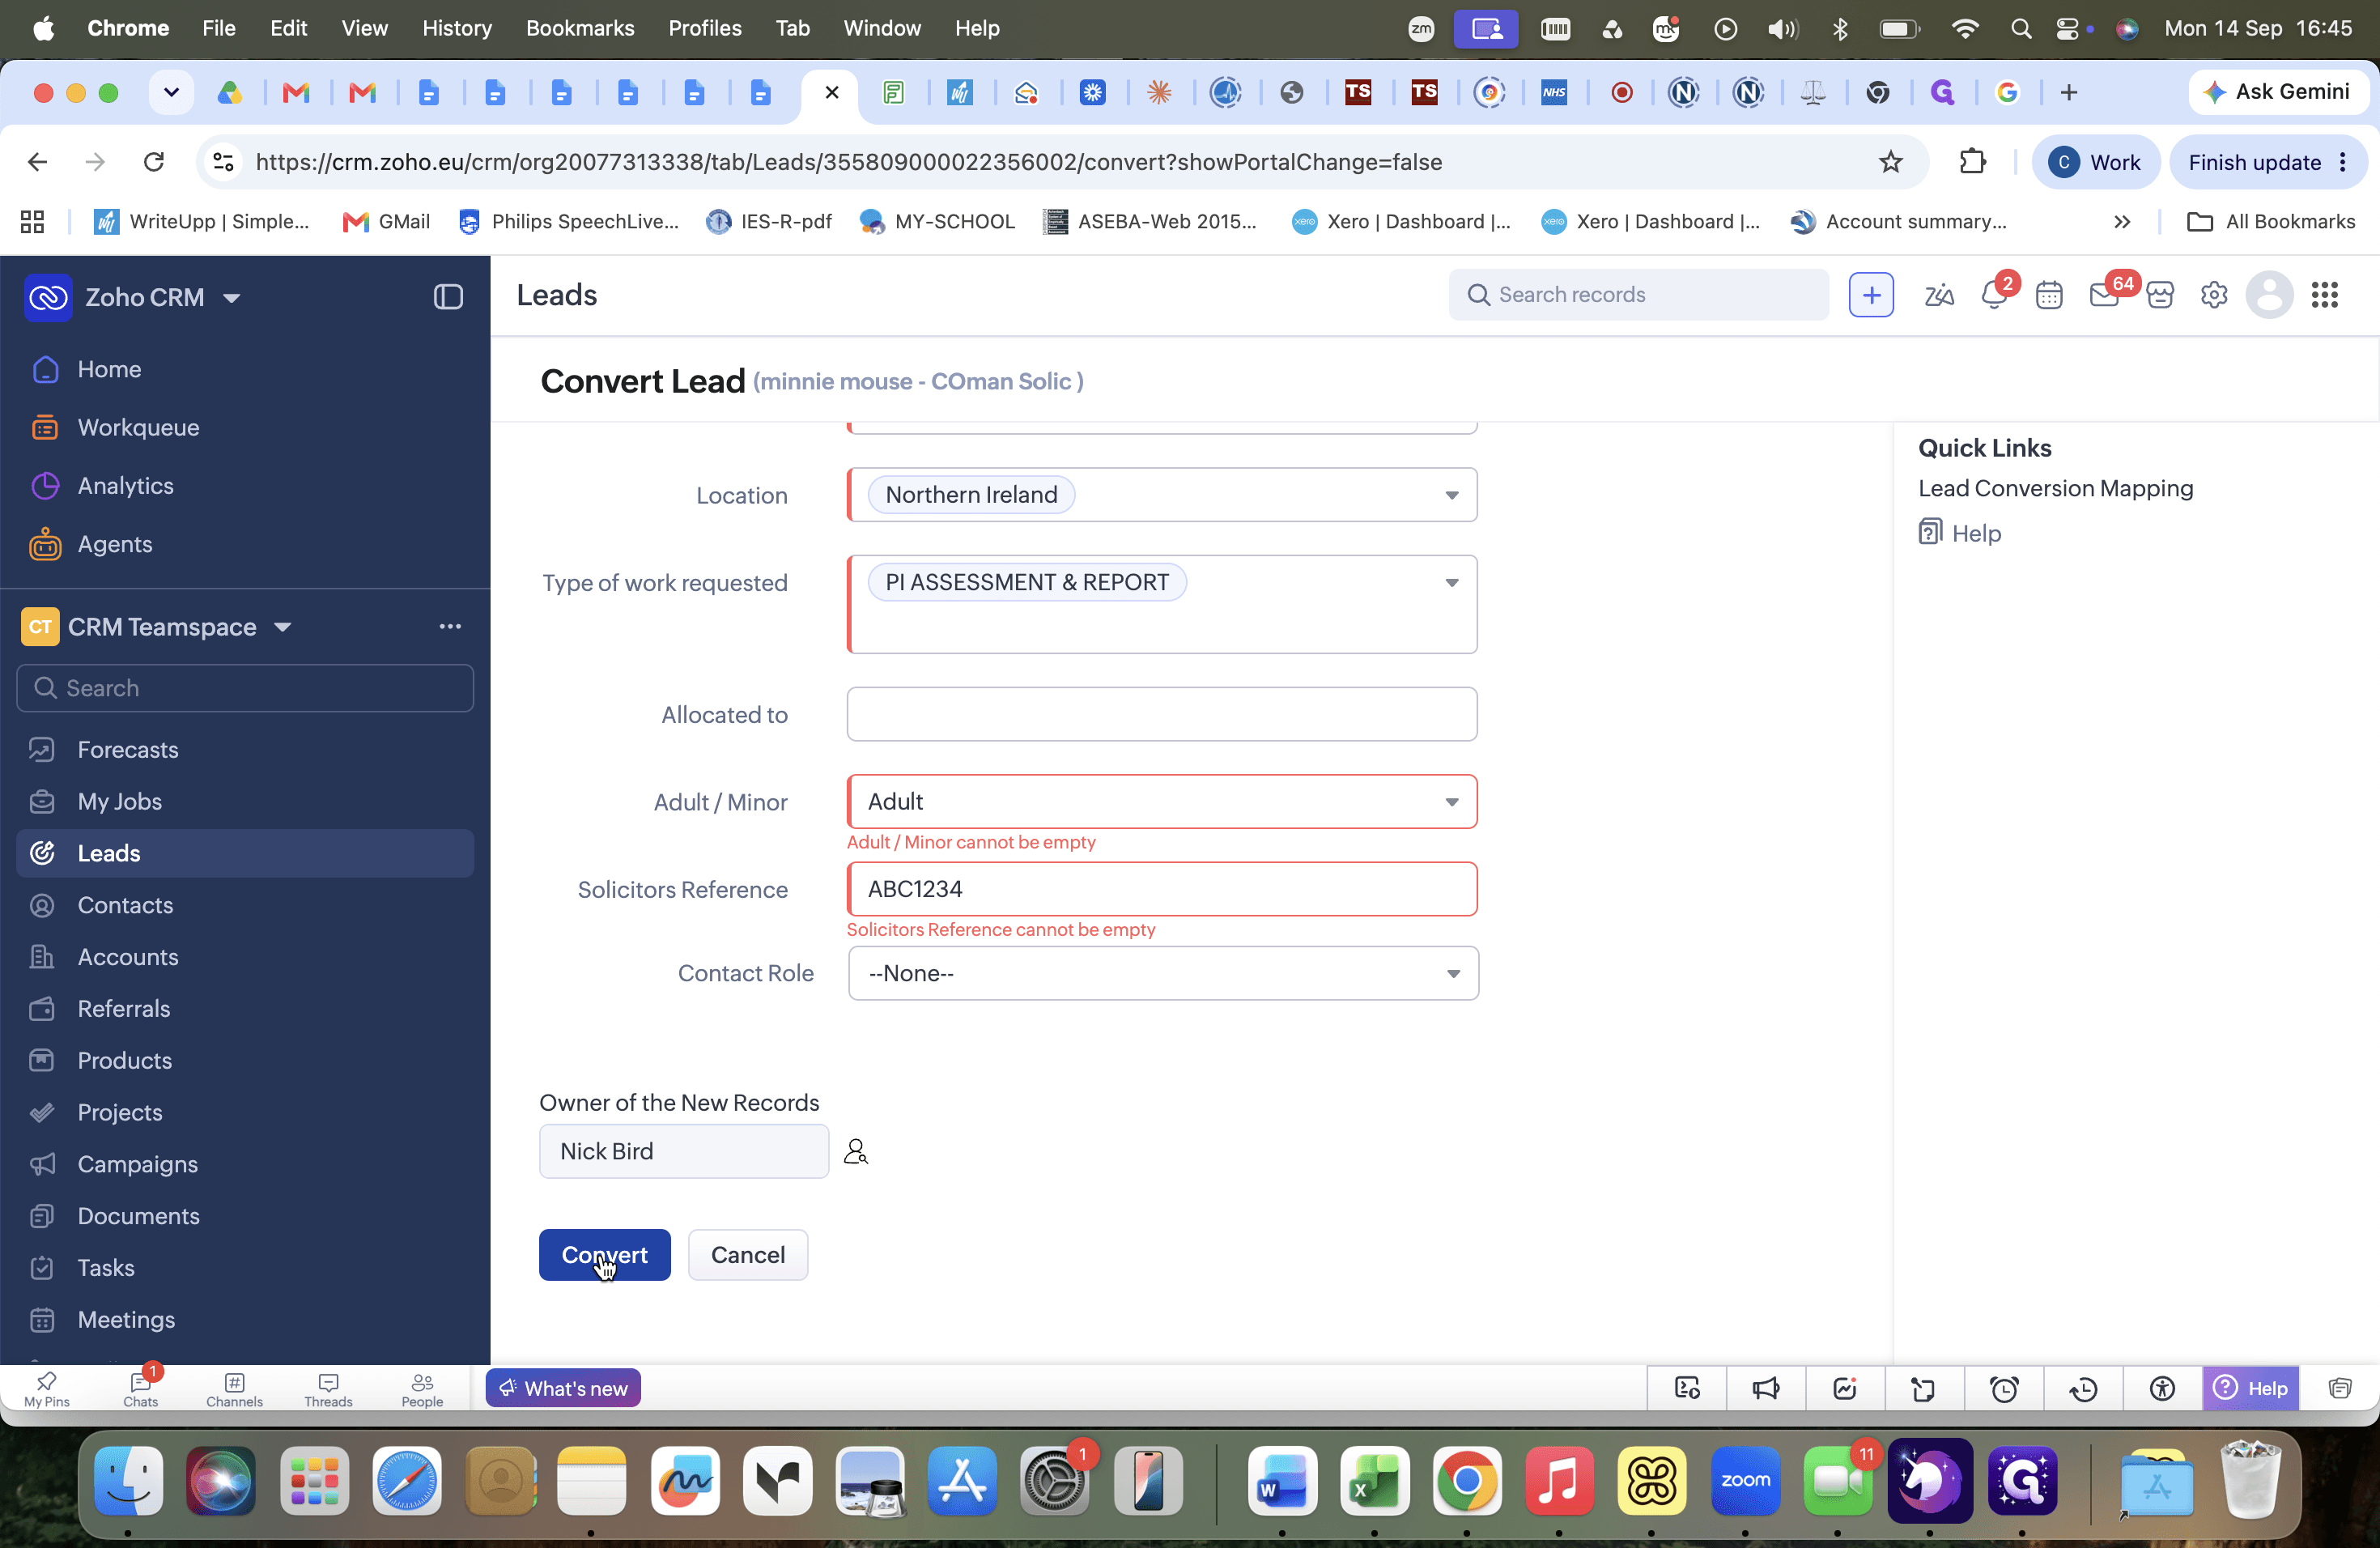The width and height of the screenshot is (2380, 1548).
Task: Open My Pins in bottom bar
Action: [x=47, y=1389]
